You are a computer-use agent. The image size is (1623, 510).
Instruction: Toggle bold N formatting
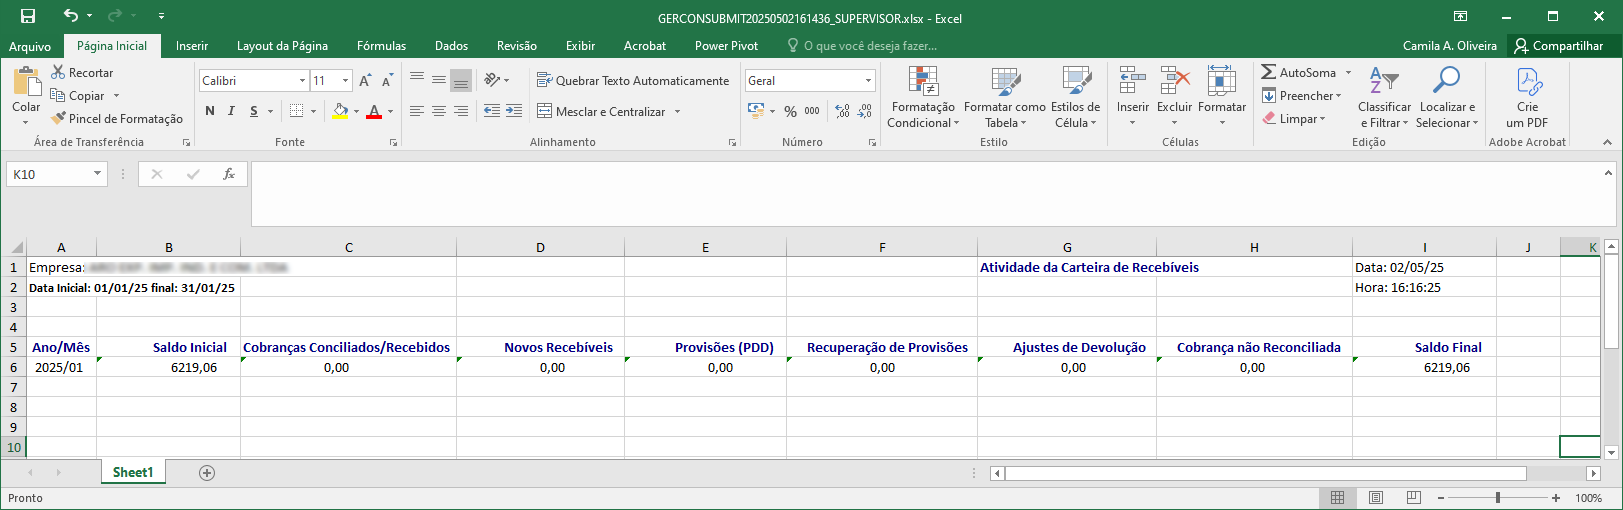(x=210, y=111)
